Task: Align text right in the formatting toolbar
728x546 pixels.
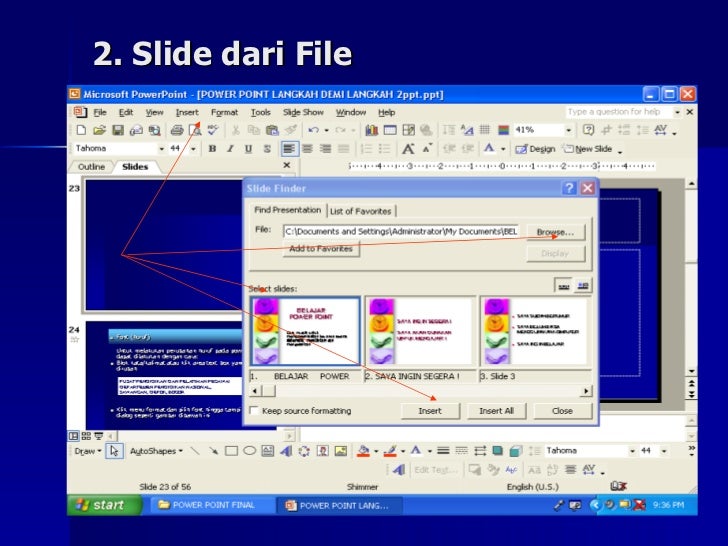Action: pos(325,149)
